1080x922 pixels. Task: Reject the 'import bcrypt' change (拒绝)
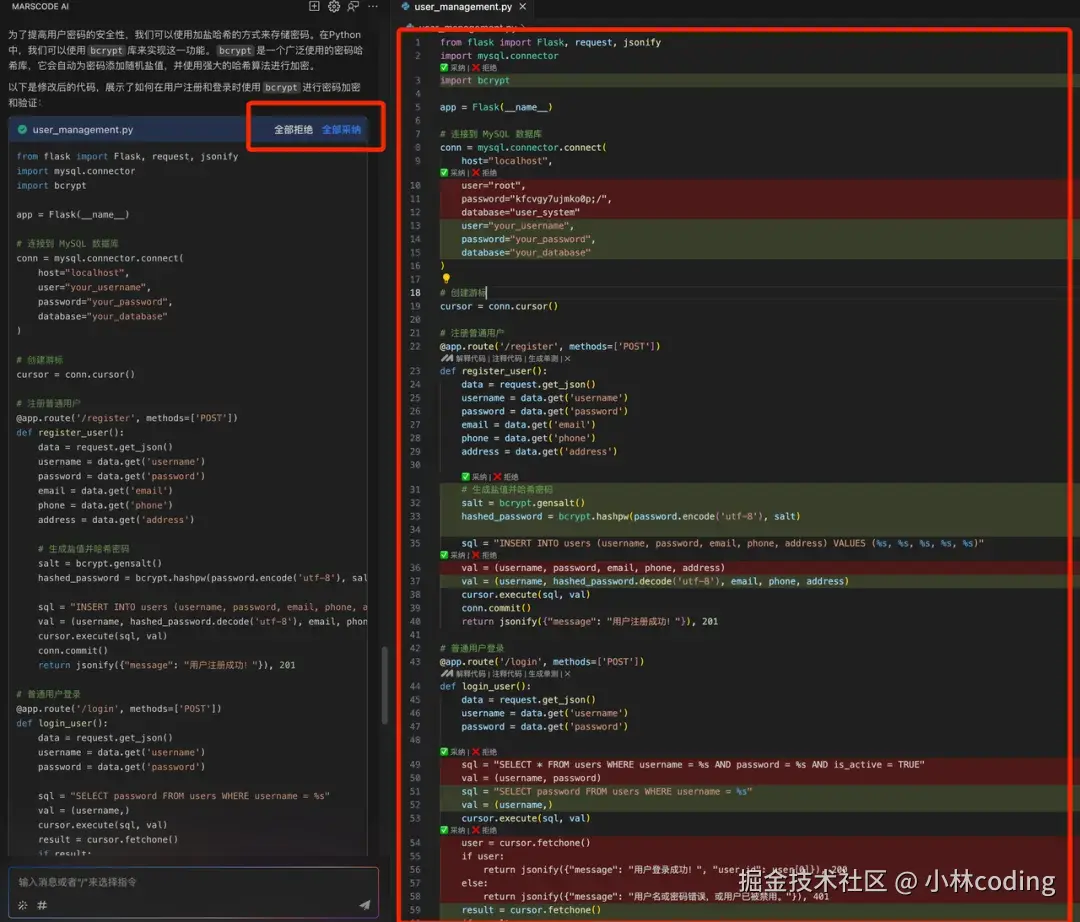click(484, 67)
